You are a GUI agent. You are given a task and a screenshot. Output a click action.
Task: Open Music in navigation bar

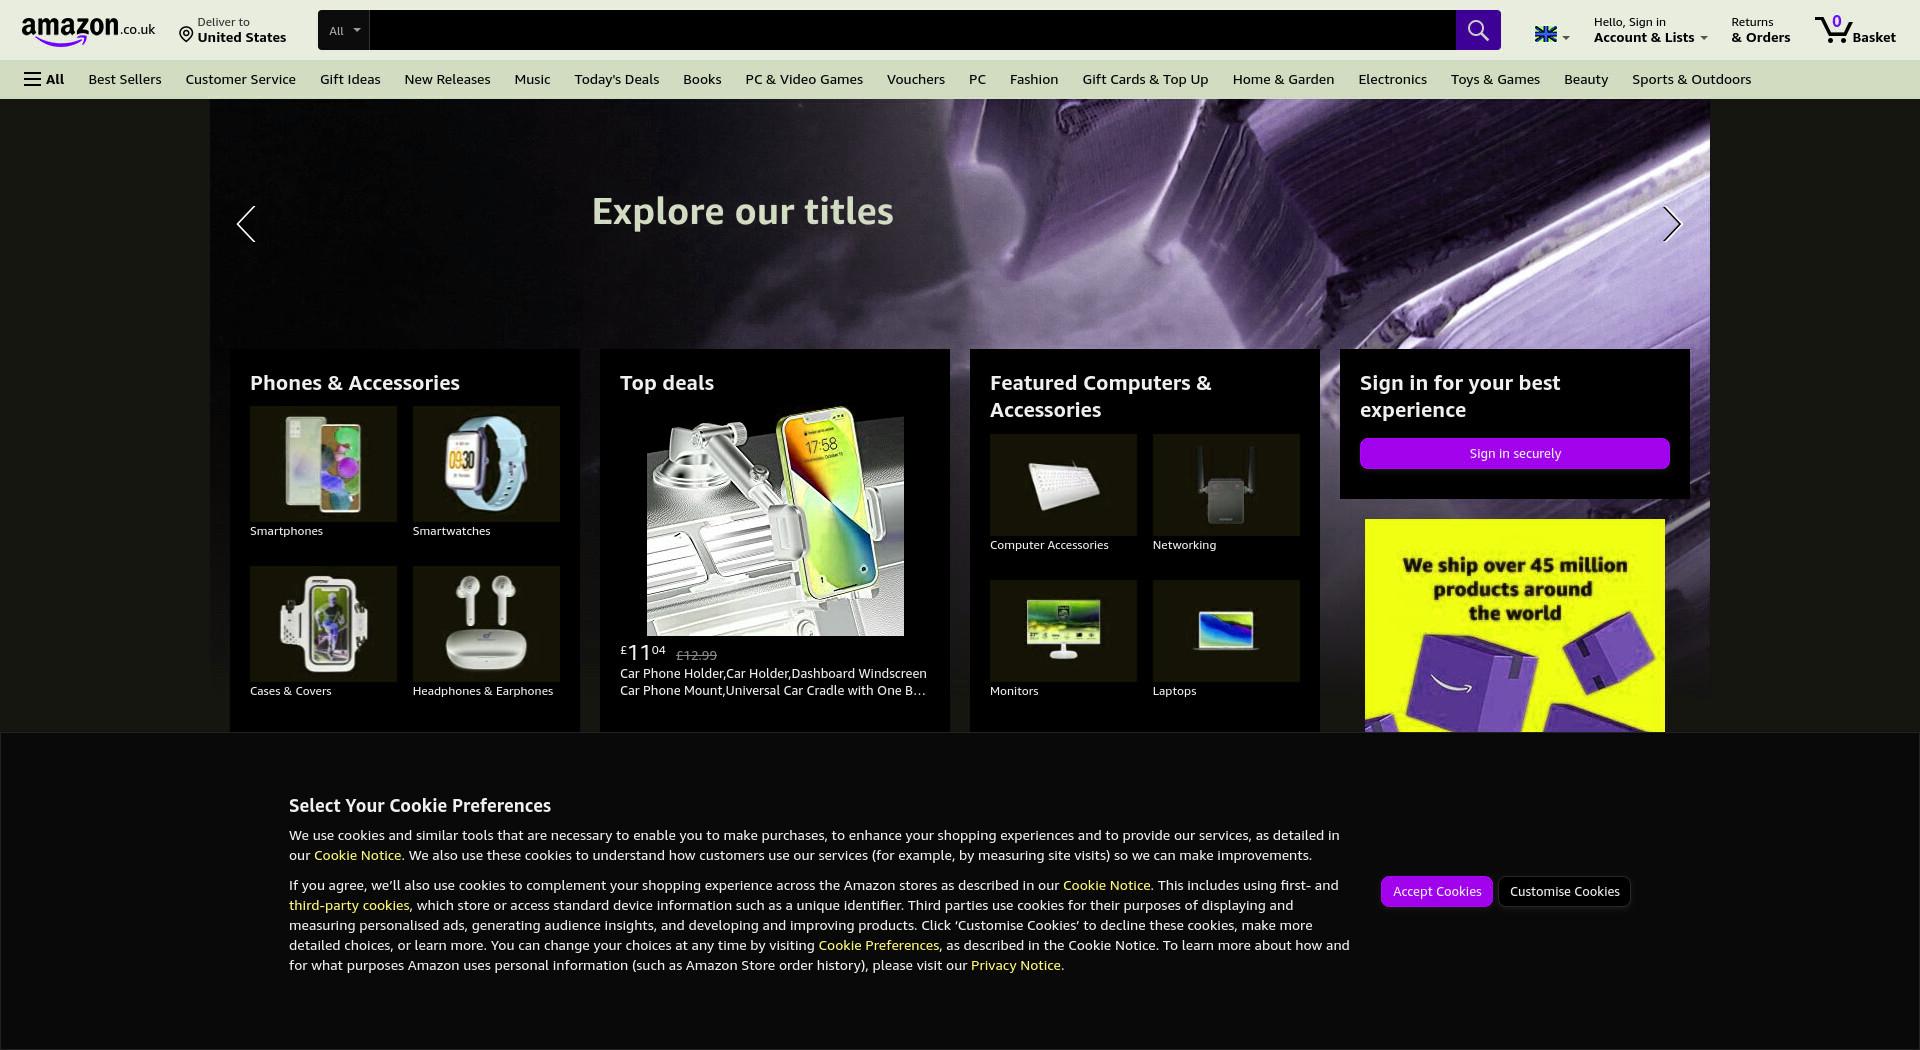point(532,79)
